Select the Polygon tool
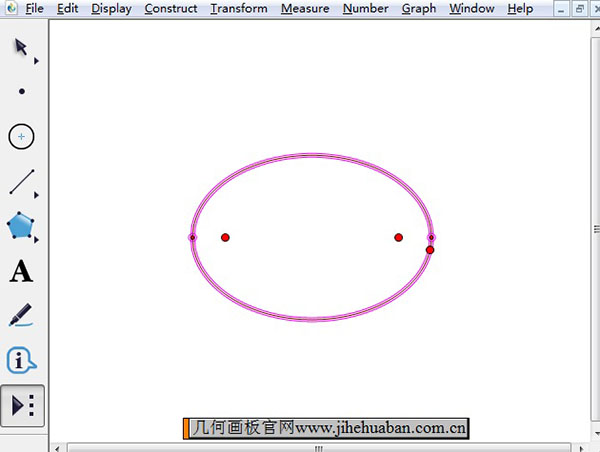This screenshot has width=600, height=452. pos(20,225)
